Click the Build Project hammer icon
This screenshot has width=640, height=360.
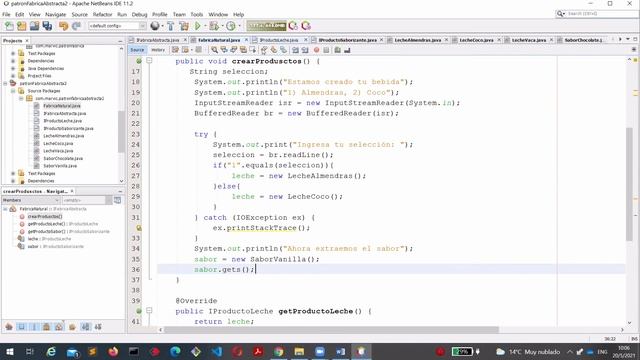(171, 26)
